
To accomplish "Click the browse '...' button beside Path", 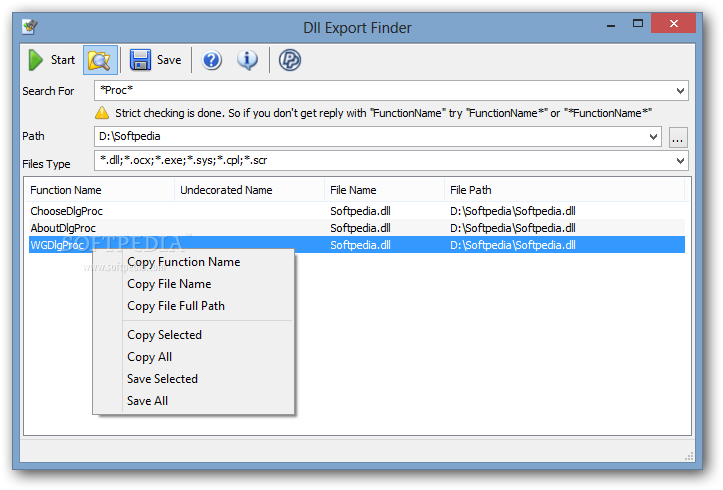I will tap(678, 137).
